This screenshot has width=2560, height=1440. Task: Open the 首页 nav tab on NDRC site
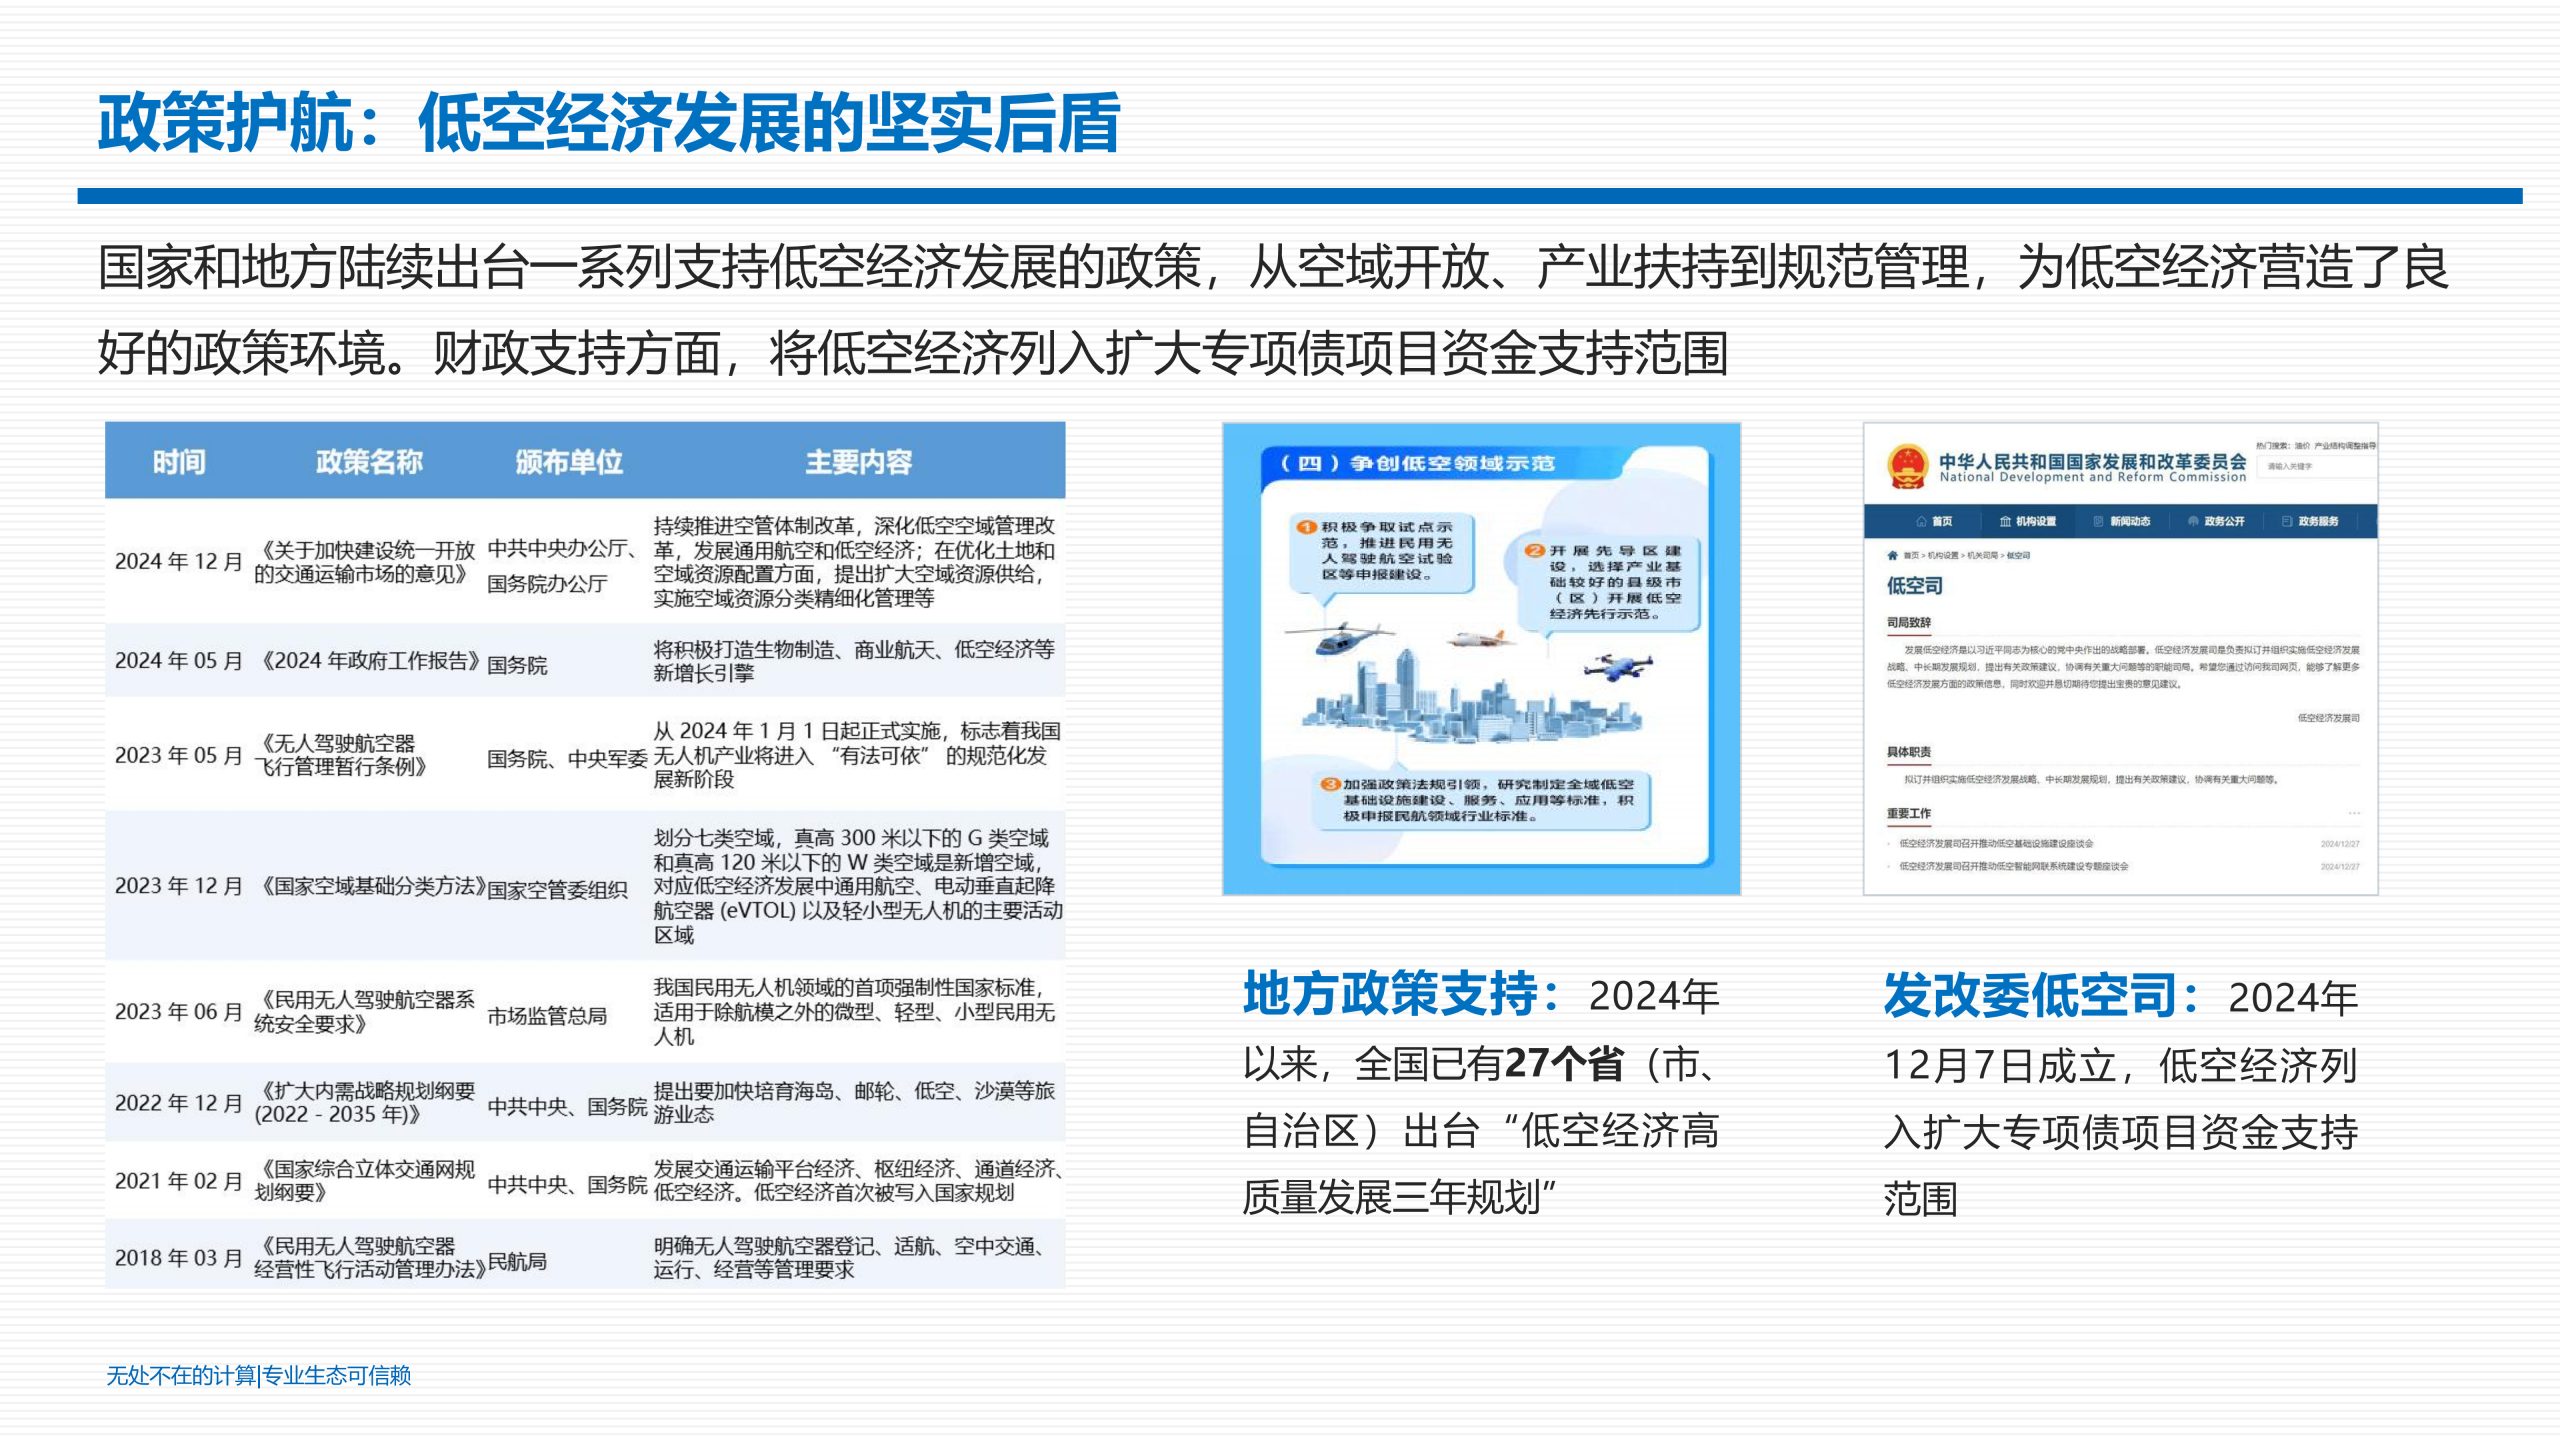(1934, 521)
